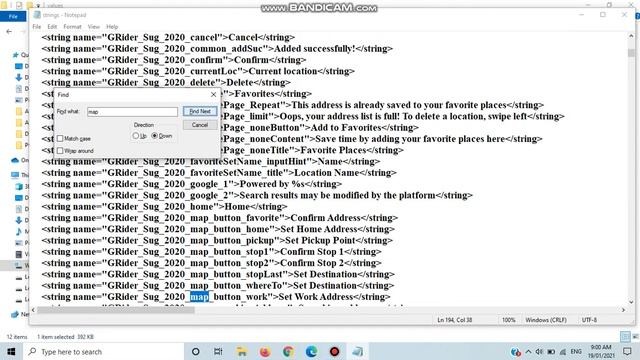
Task: Click the Notepad icon in the title bar
Action: [37, 15]
